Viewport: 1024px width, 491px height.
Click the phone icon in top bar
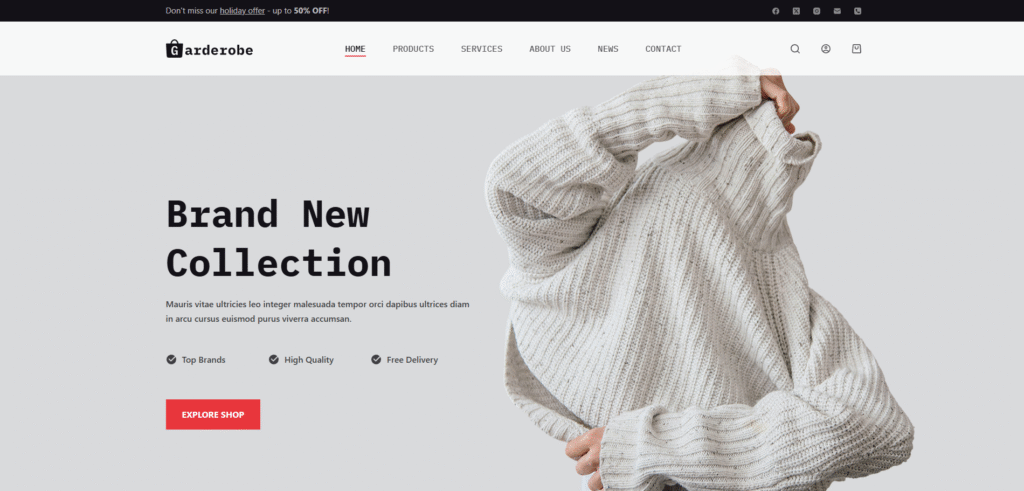coord(857,11)
